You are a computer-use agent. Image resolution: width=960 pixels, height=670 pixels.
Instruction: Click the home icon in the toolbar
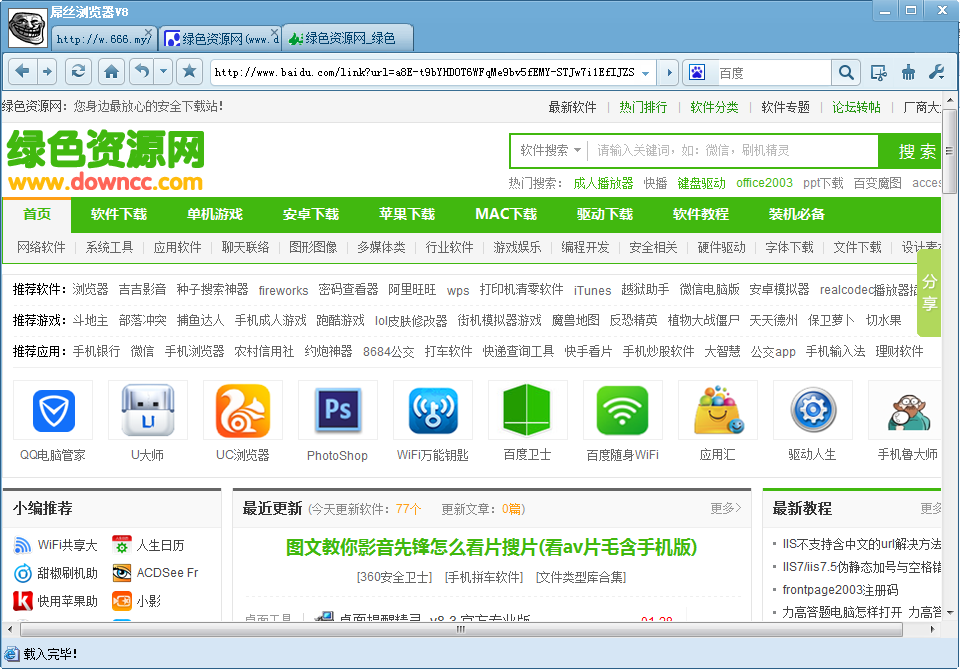click(112, 72)
